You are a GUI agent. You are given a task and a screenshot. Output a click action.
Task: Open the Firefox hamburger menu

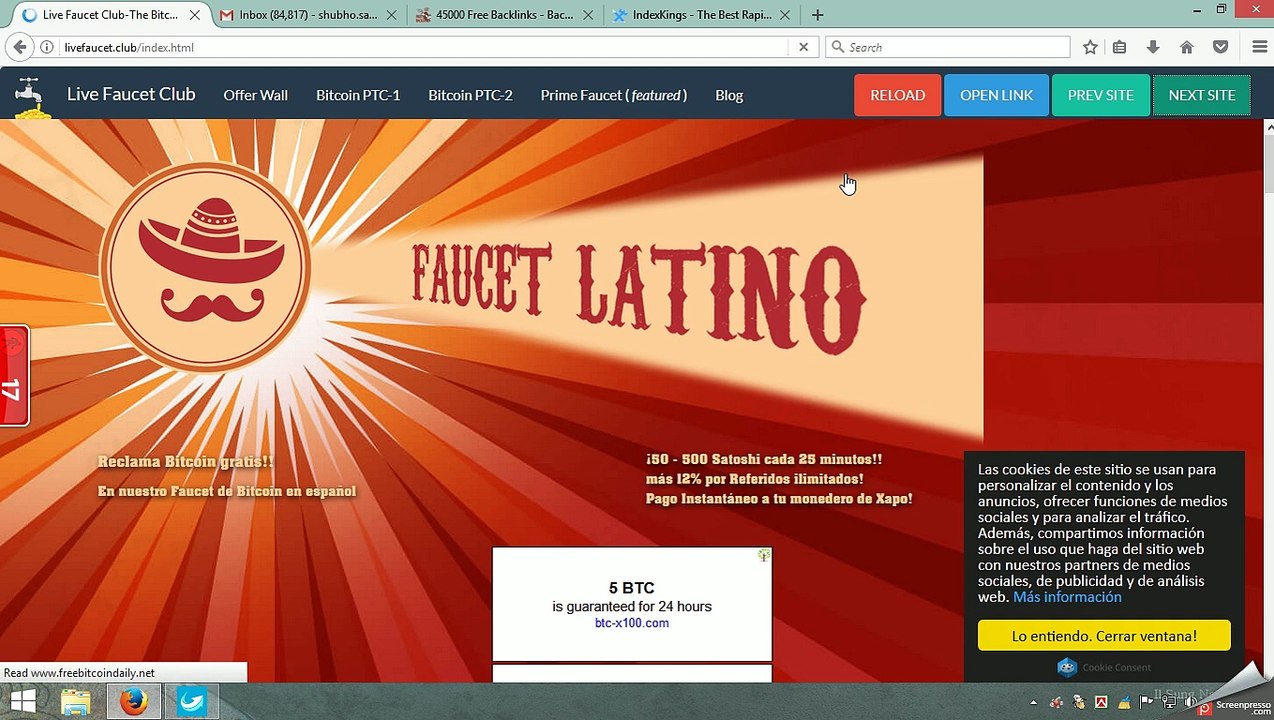[x=1259, y=47]
